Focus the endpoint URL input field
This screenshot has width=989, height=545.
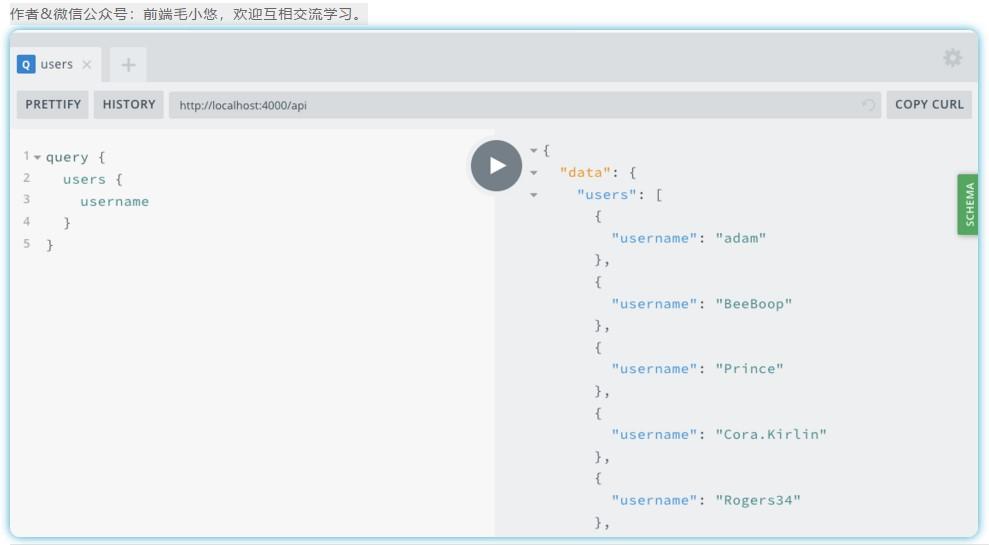pos(524,105)
